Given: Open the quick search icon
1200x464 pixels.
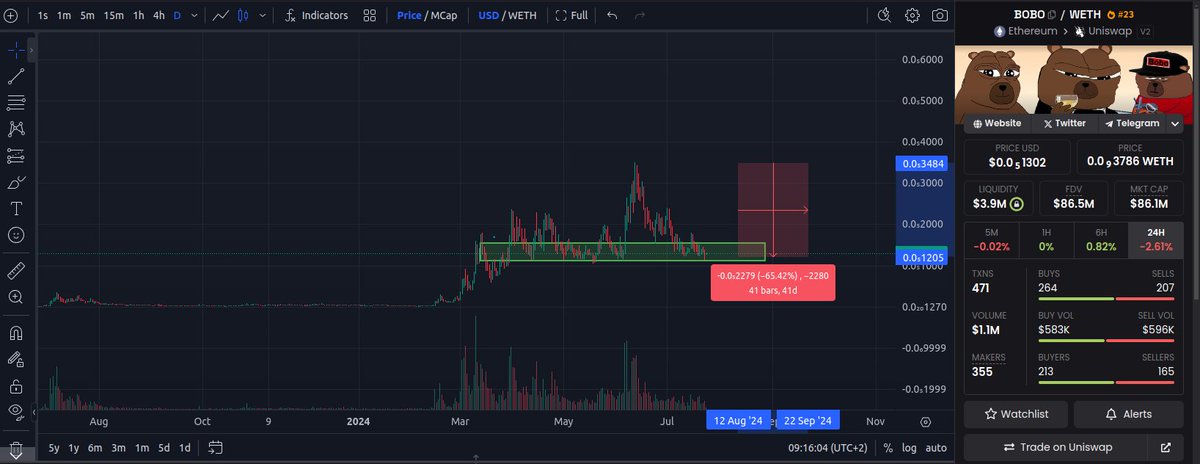Looking at the screenshot, I should (884, 15).
